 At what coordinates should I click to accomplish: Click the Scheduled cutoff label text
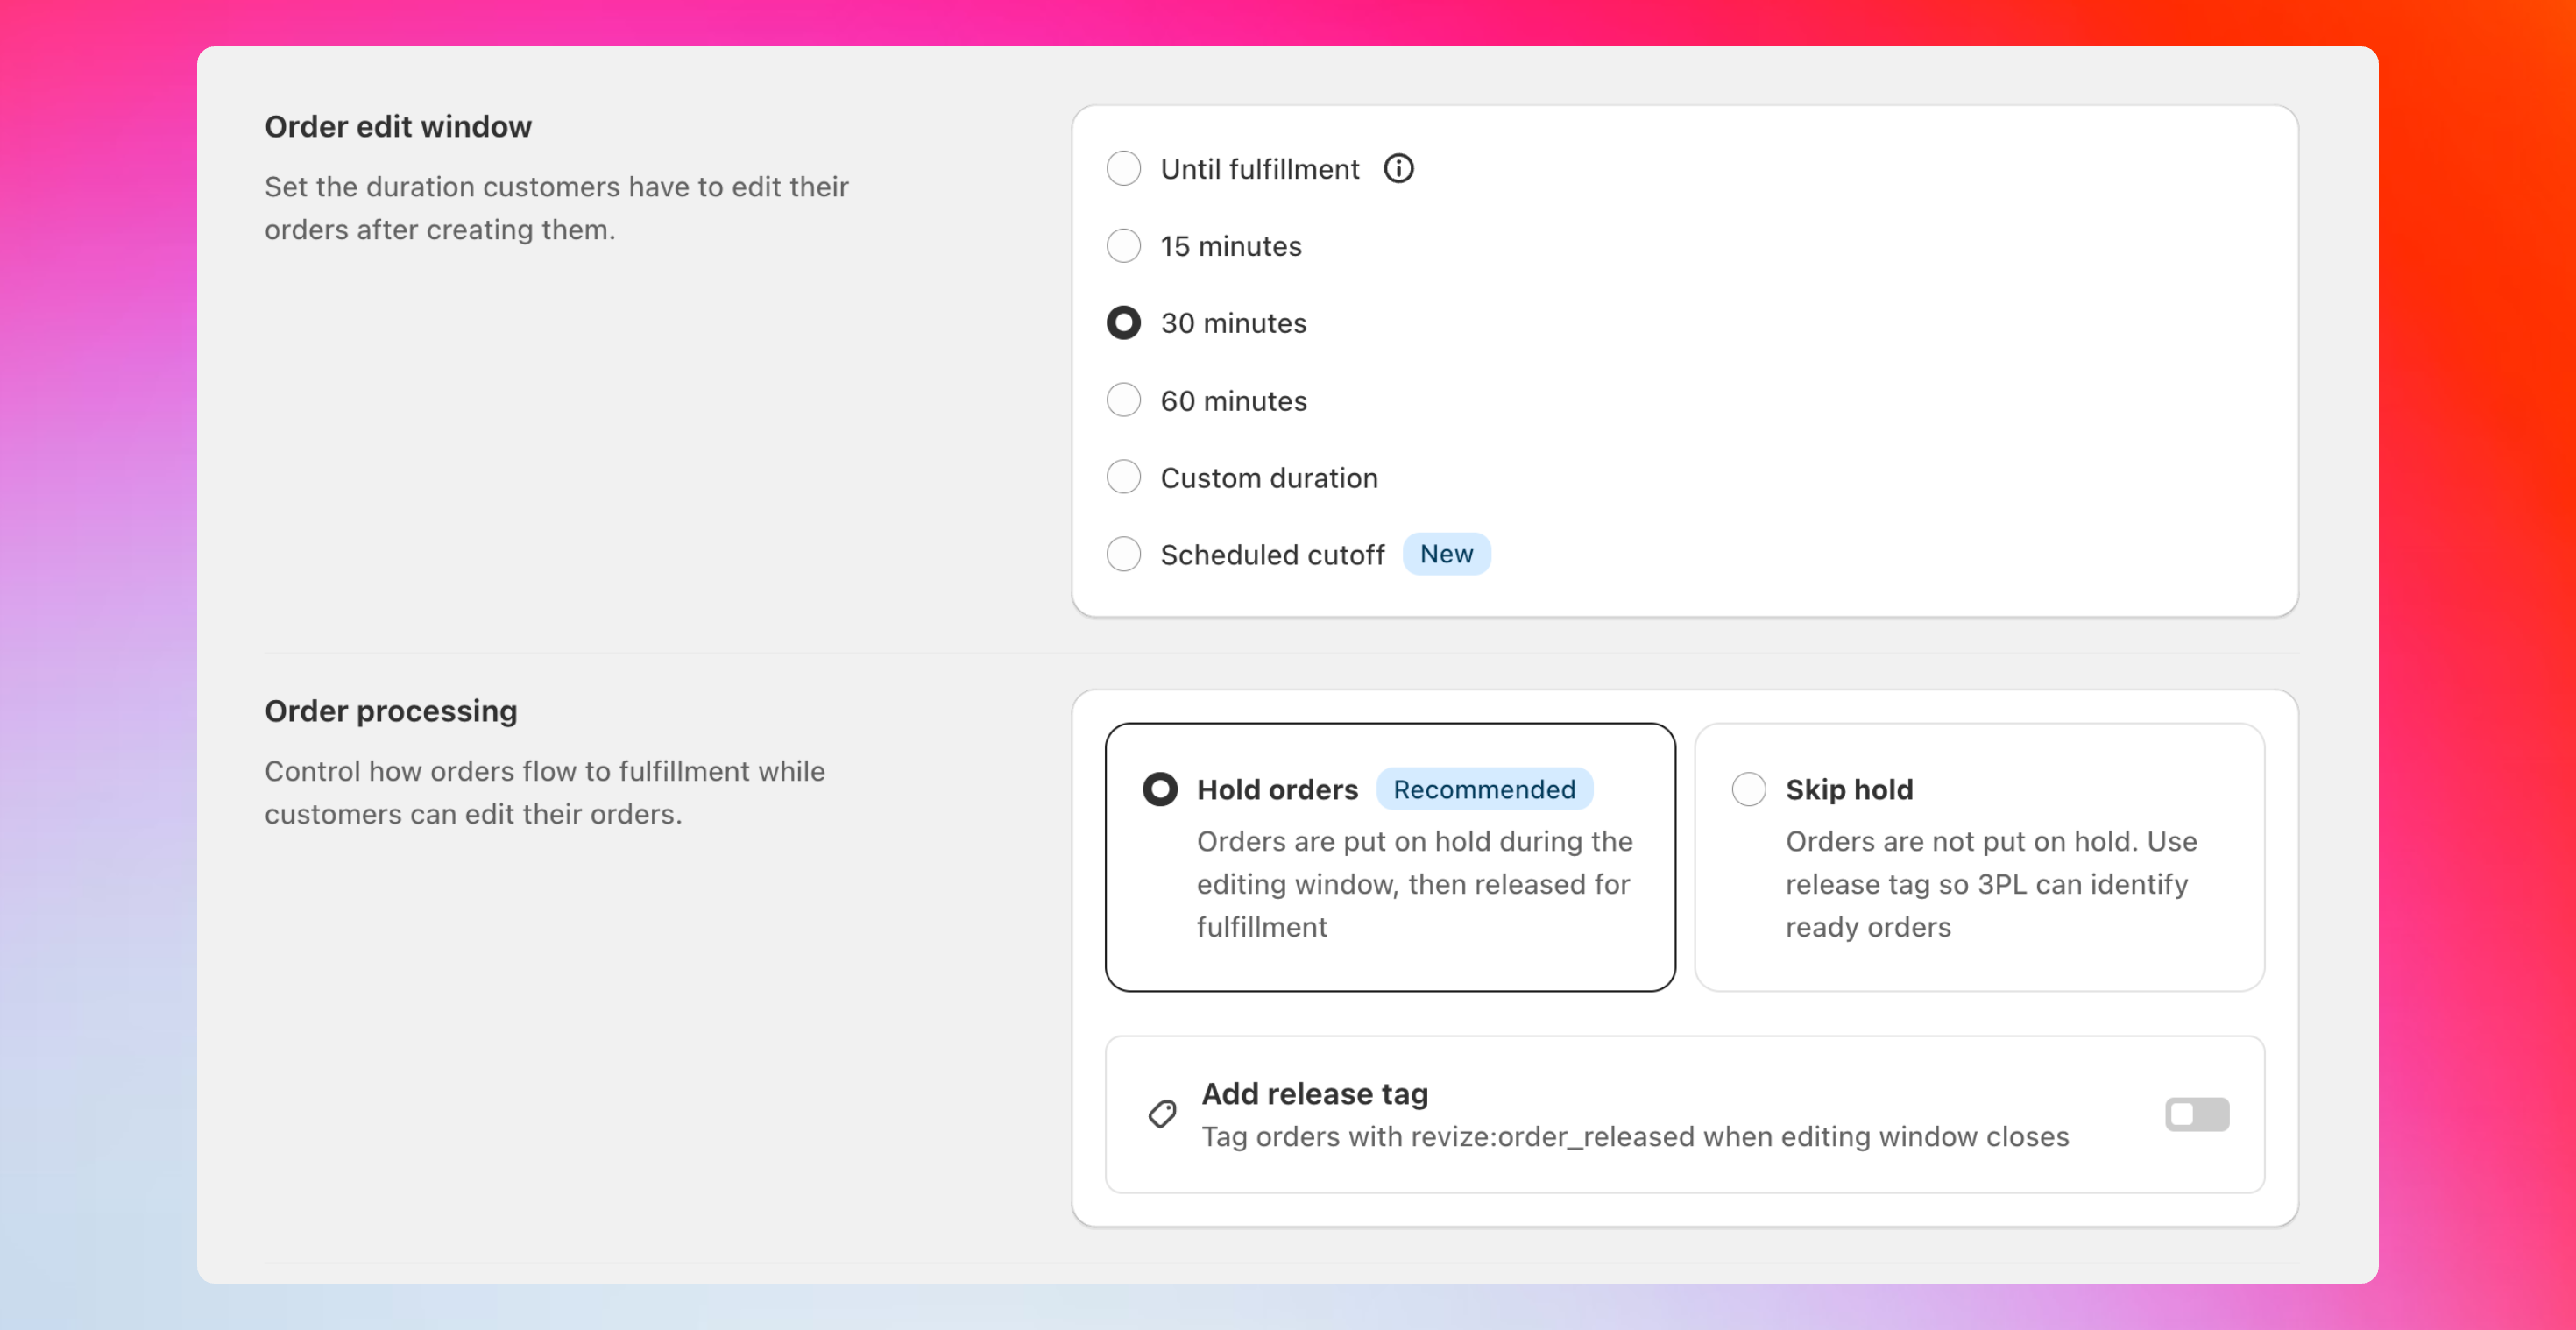pos(1272,554)
